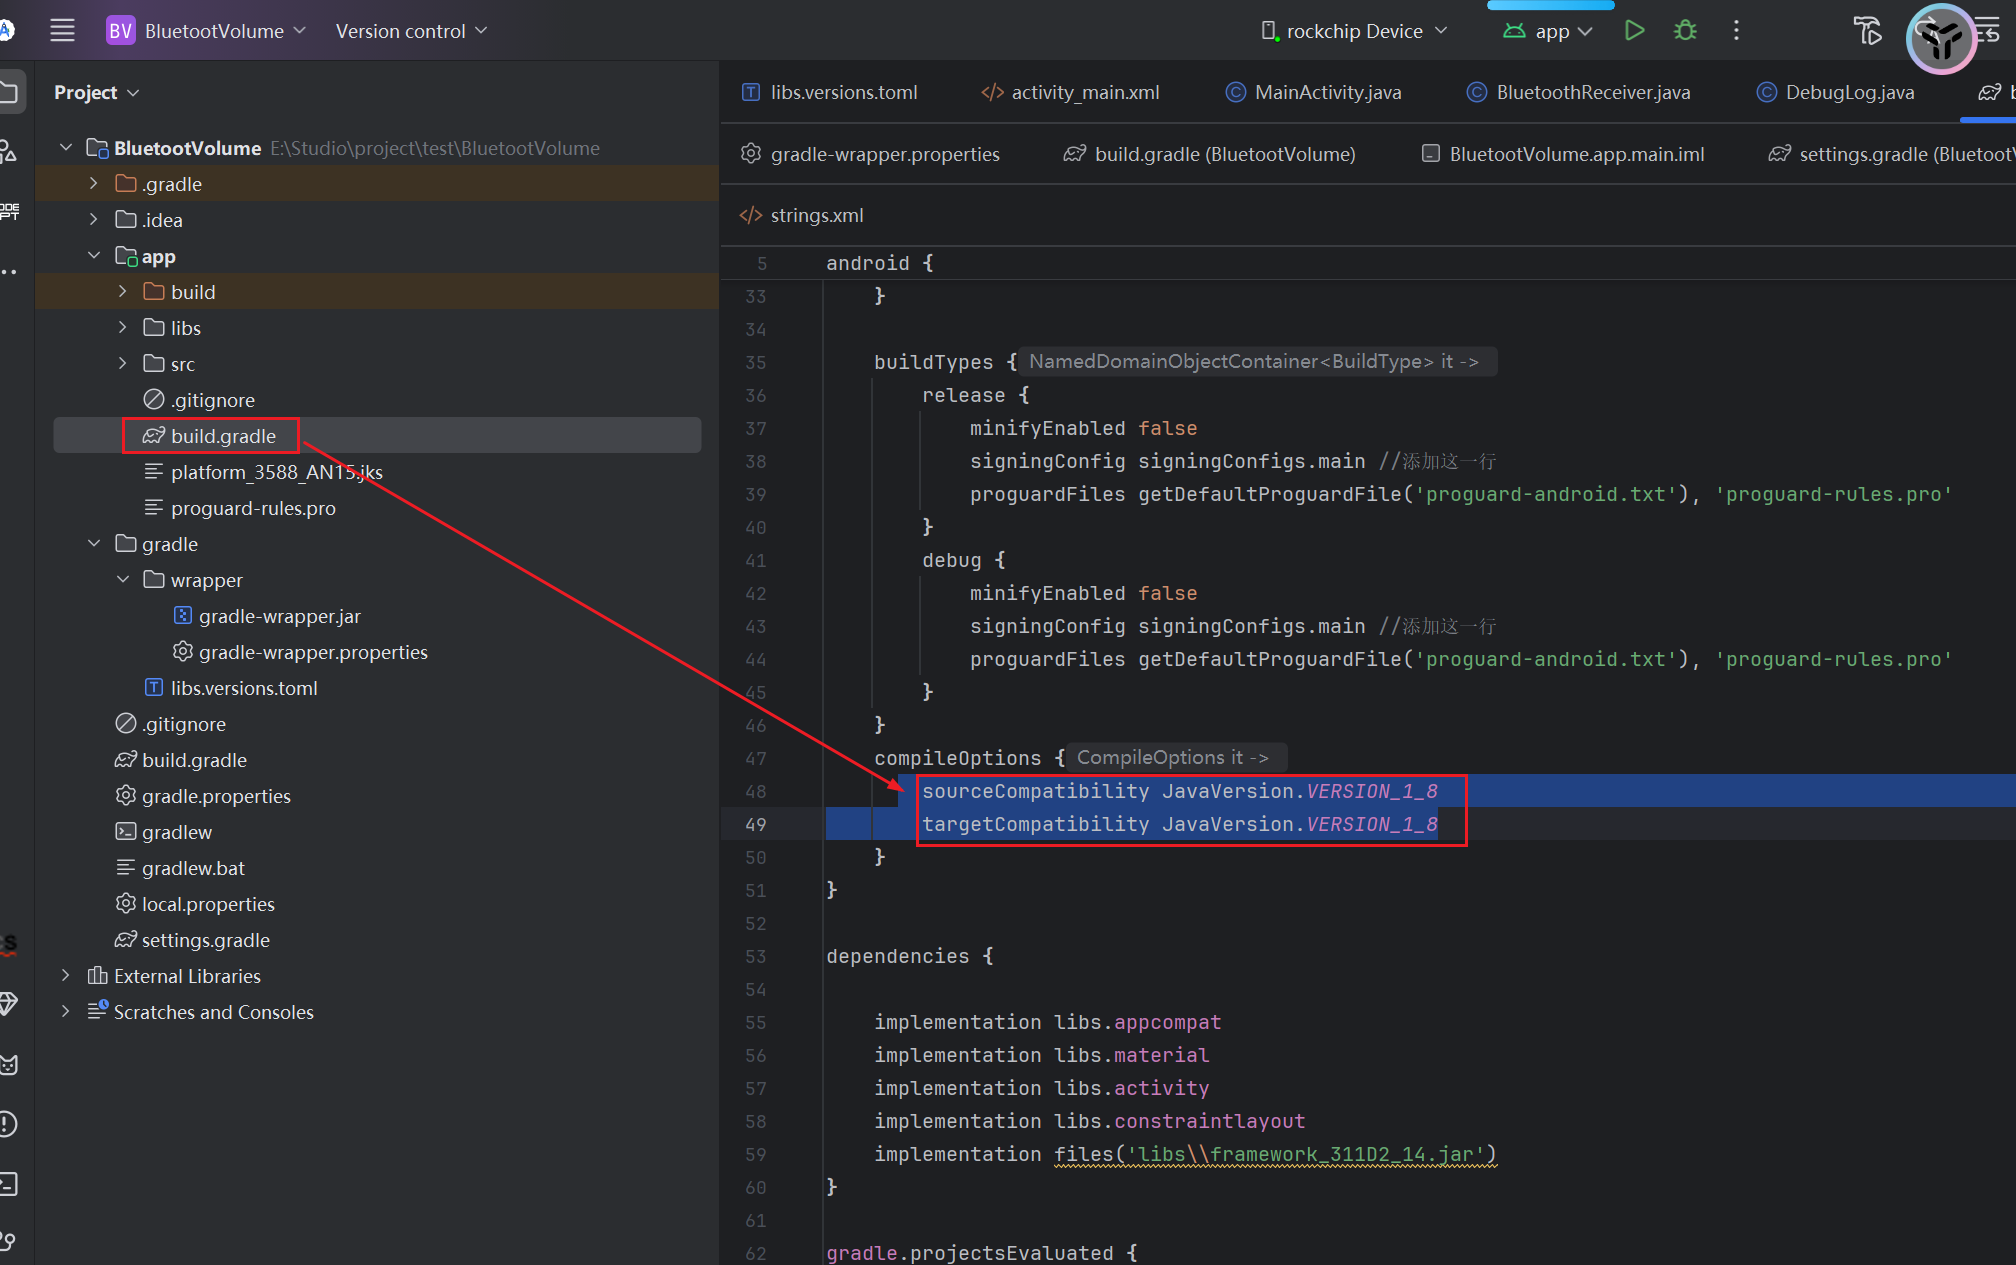Open the rockchip Device selector
The width and height of the screenshot is (2016, 1265).
(x=1354, y=31)
